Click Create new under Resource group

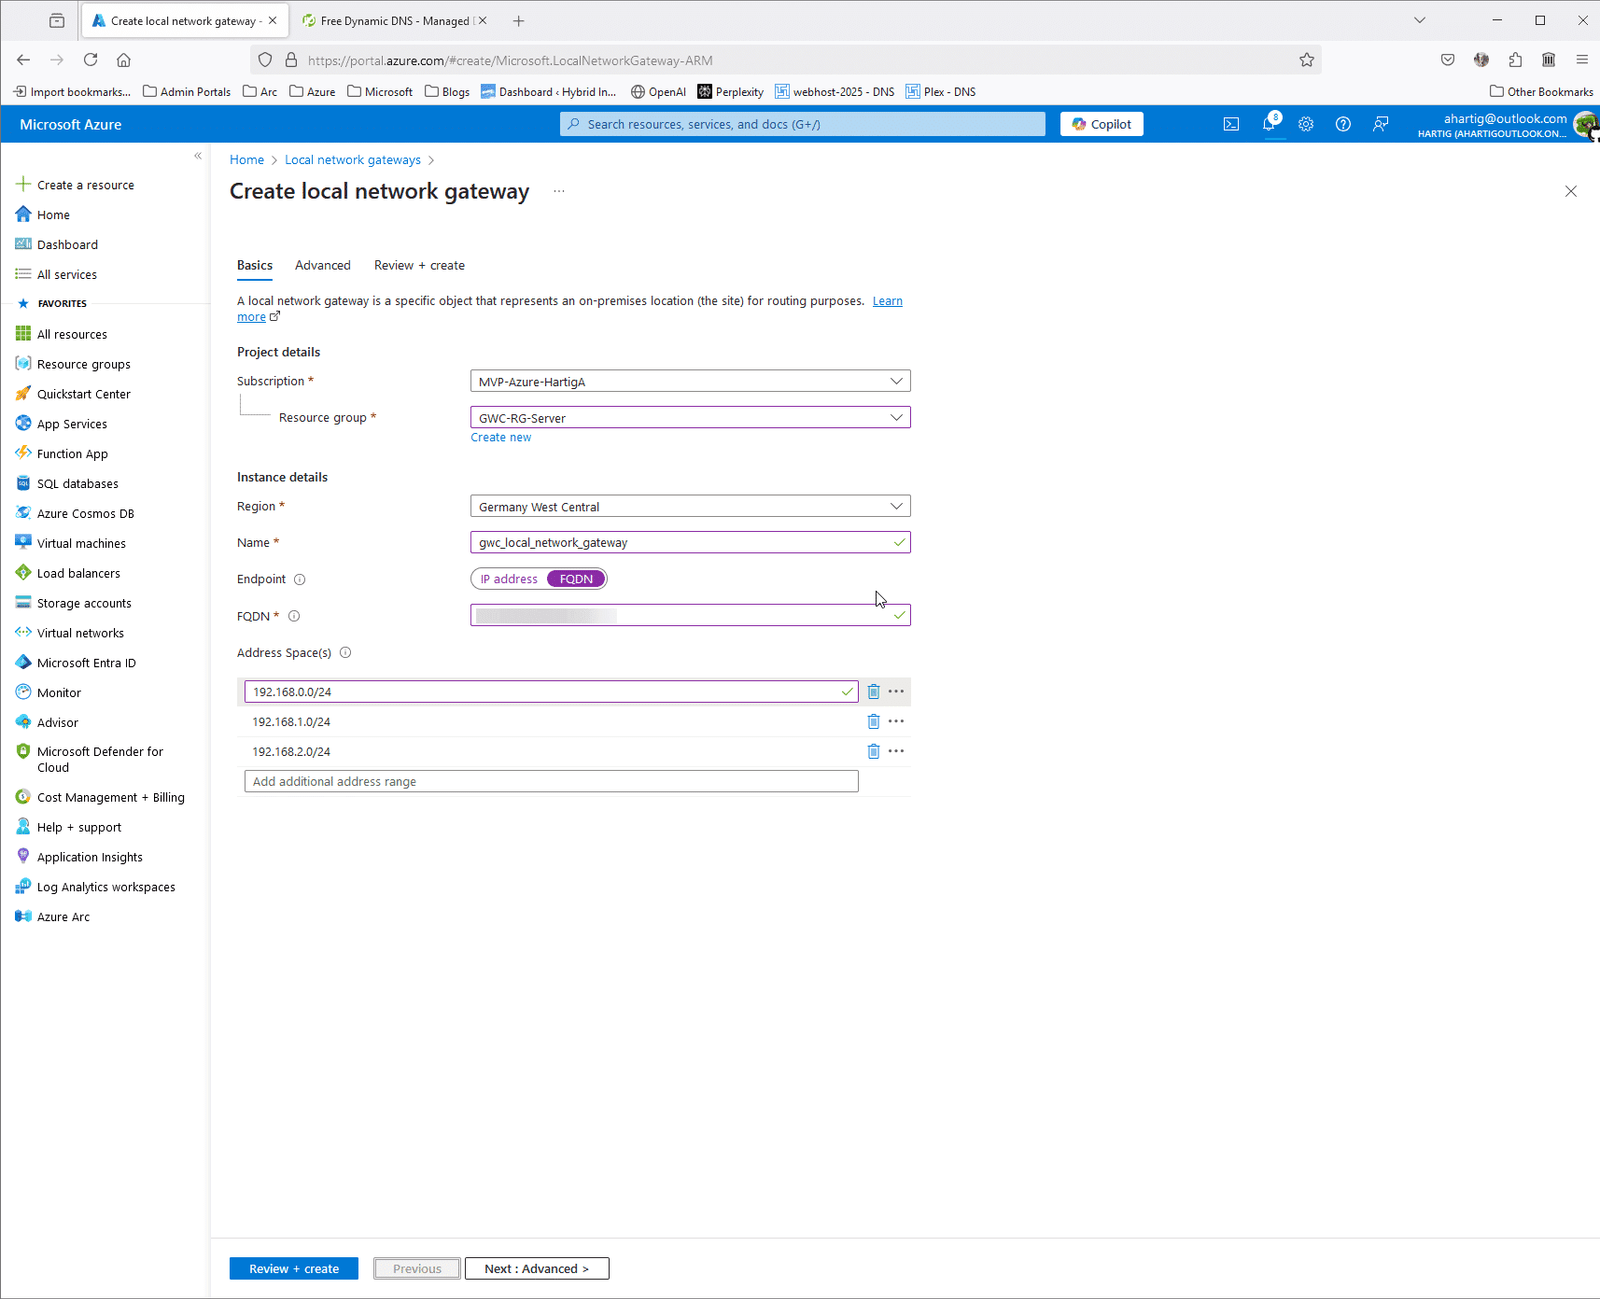[500, 437]
